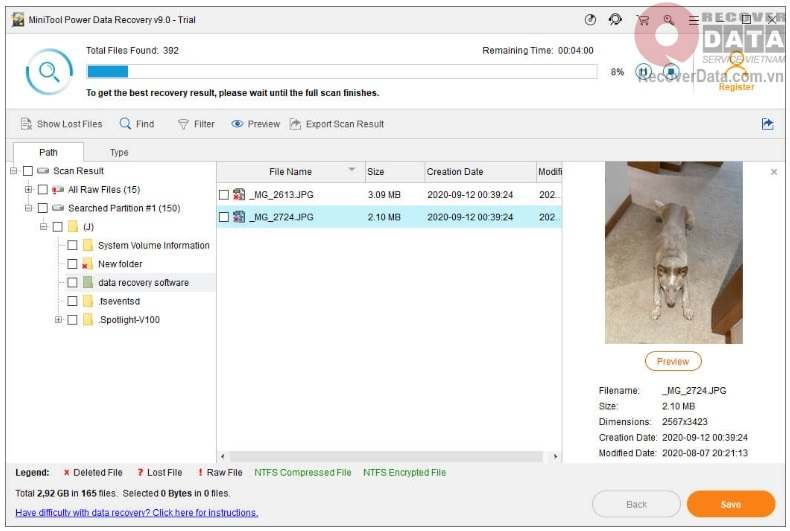
Task: Click the orange Save button
Action: (x=731, y=504)
